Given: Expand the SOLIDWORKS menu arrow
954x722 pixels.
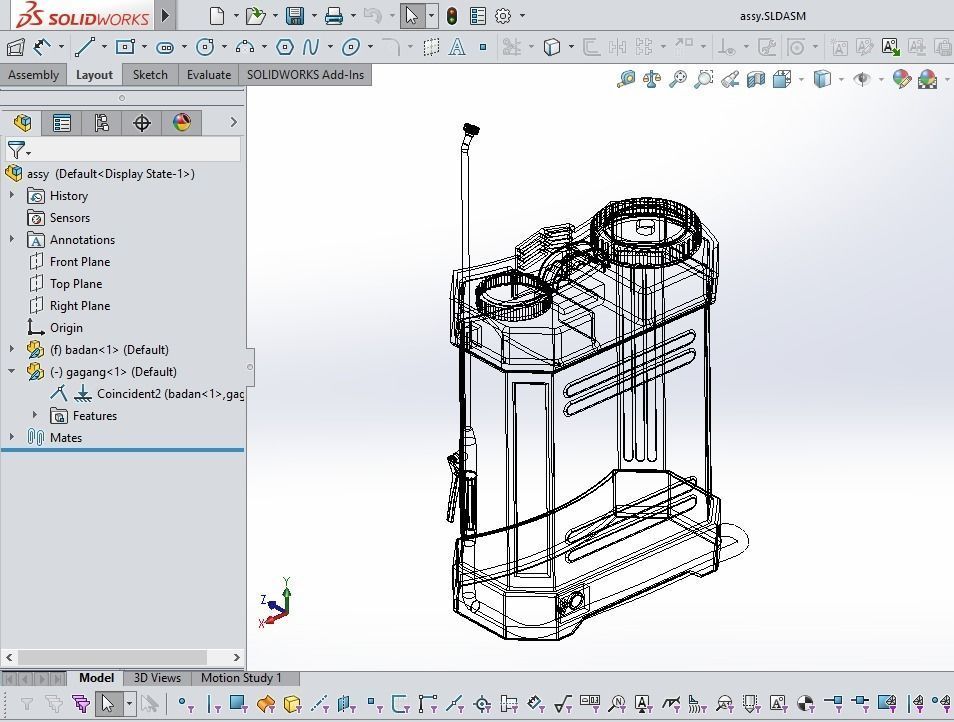Looking at the screenshot, I should click(165, 16).
